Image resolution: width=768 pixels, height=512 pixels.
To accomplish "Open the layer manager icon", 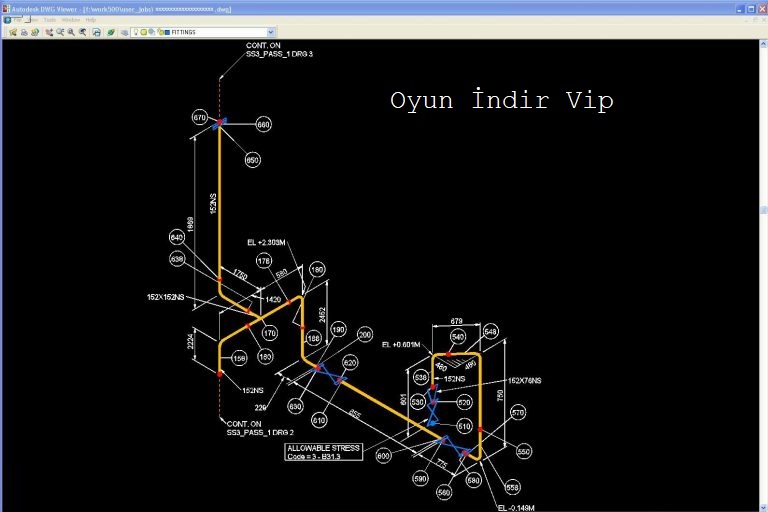I will point(124,32).
